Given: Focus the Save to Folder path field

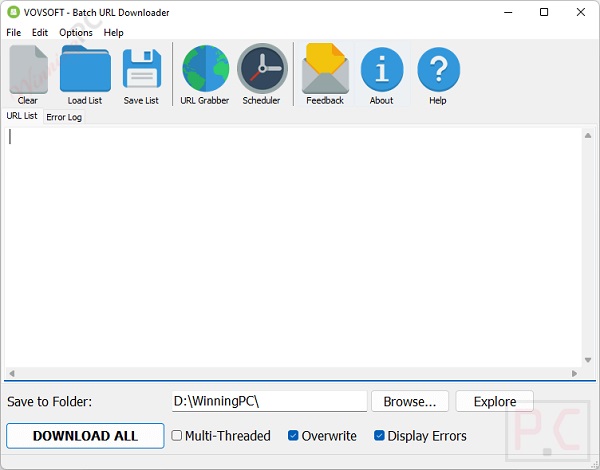Looking at the screenshot, I should pyautogui.click(x=269, y=401).
